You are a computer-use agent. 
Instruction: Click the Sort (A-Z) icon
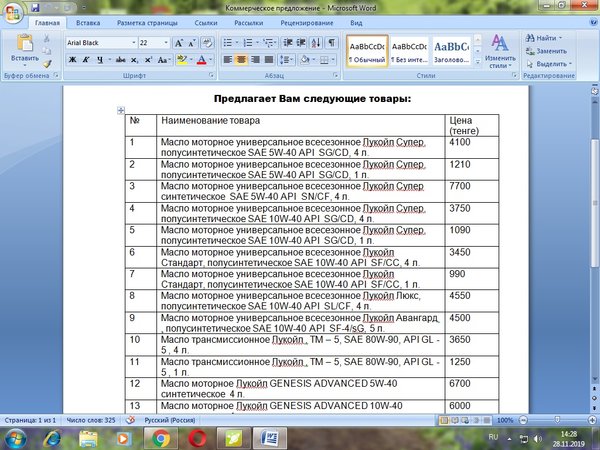click(x=315, y=43)
